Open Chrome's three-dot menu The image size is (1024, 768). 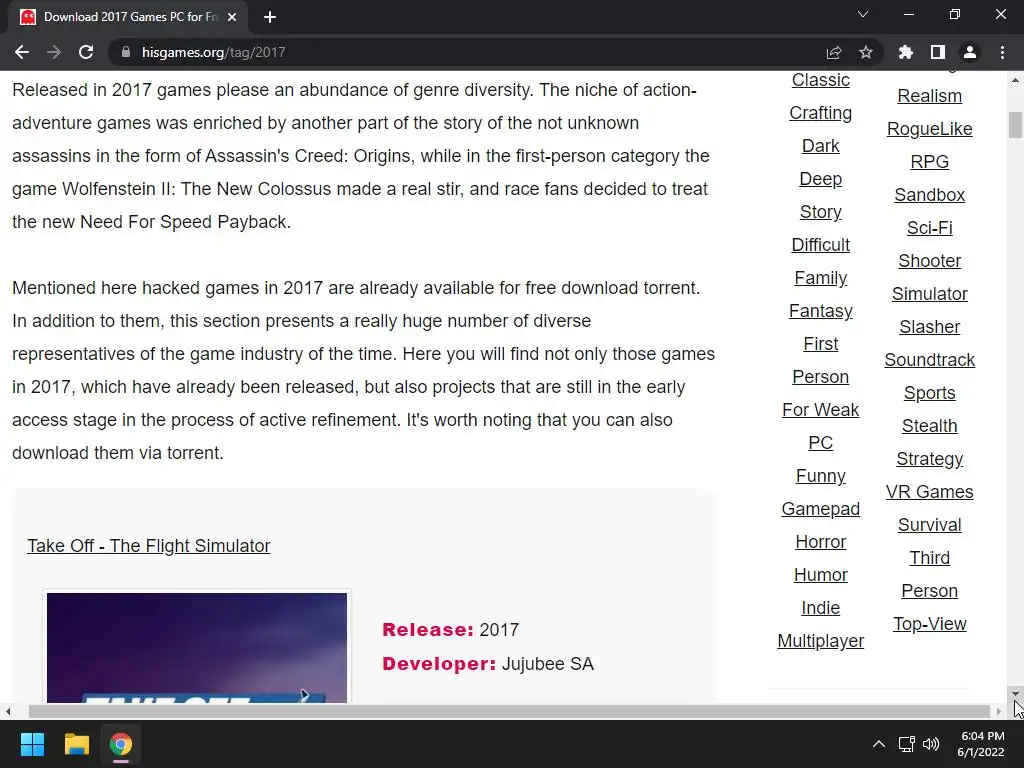(1002, 52)
